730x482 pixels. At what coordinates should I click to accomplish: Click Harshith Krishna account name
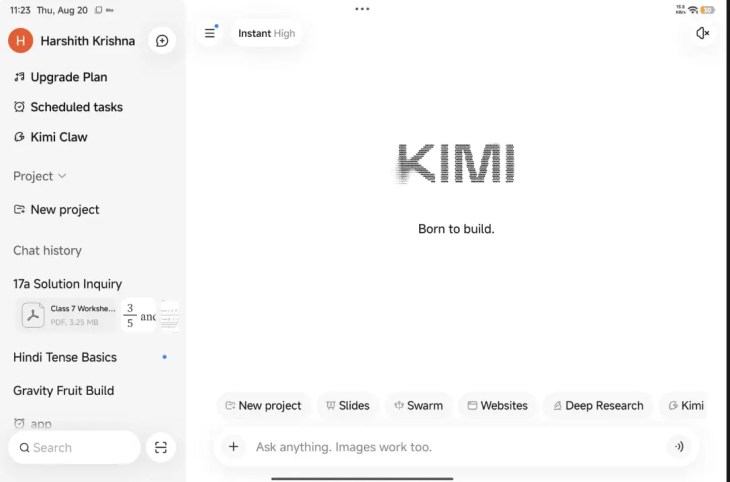[88, 41]
